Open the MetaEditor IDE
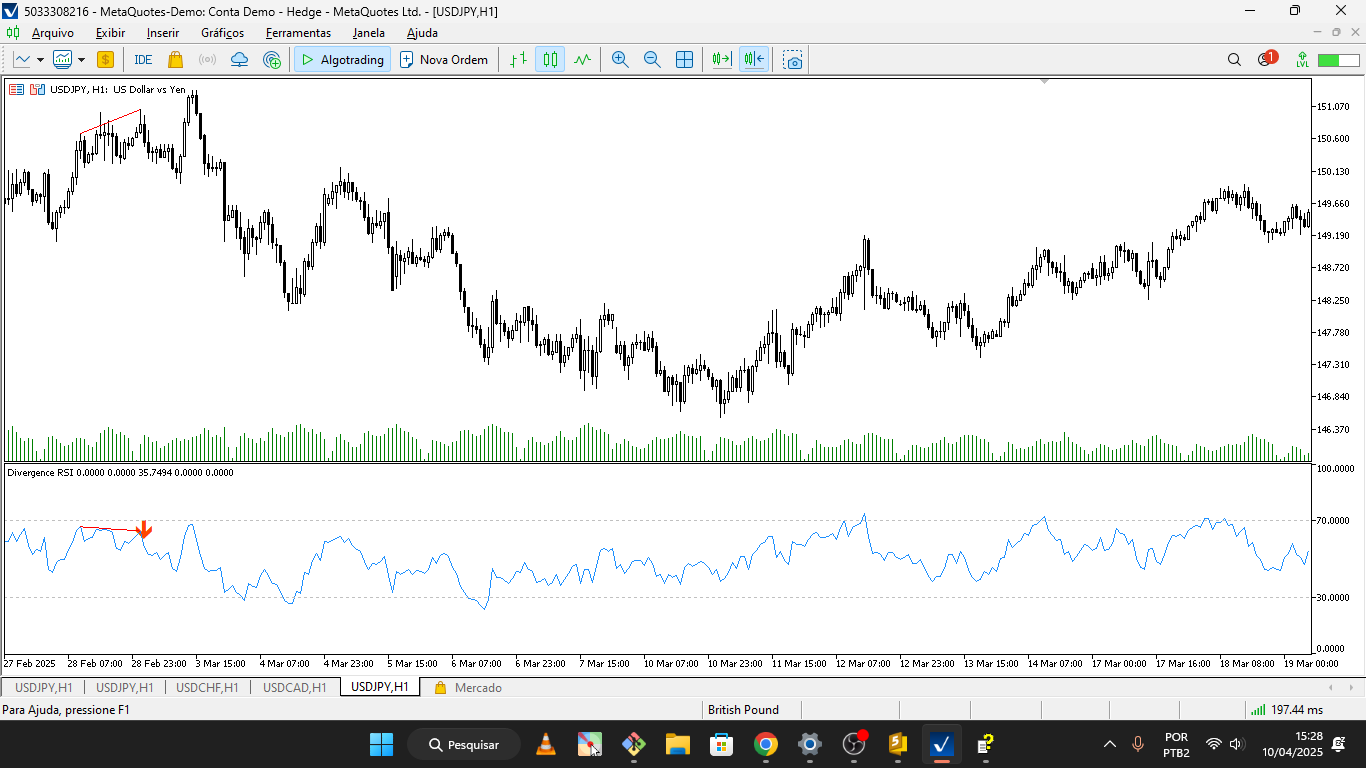Screen dimensions: 1366x768 [x=143, y=59]
